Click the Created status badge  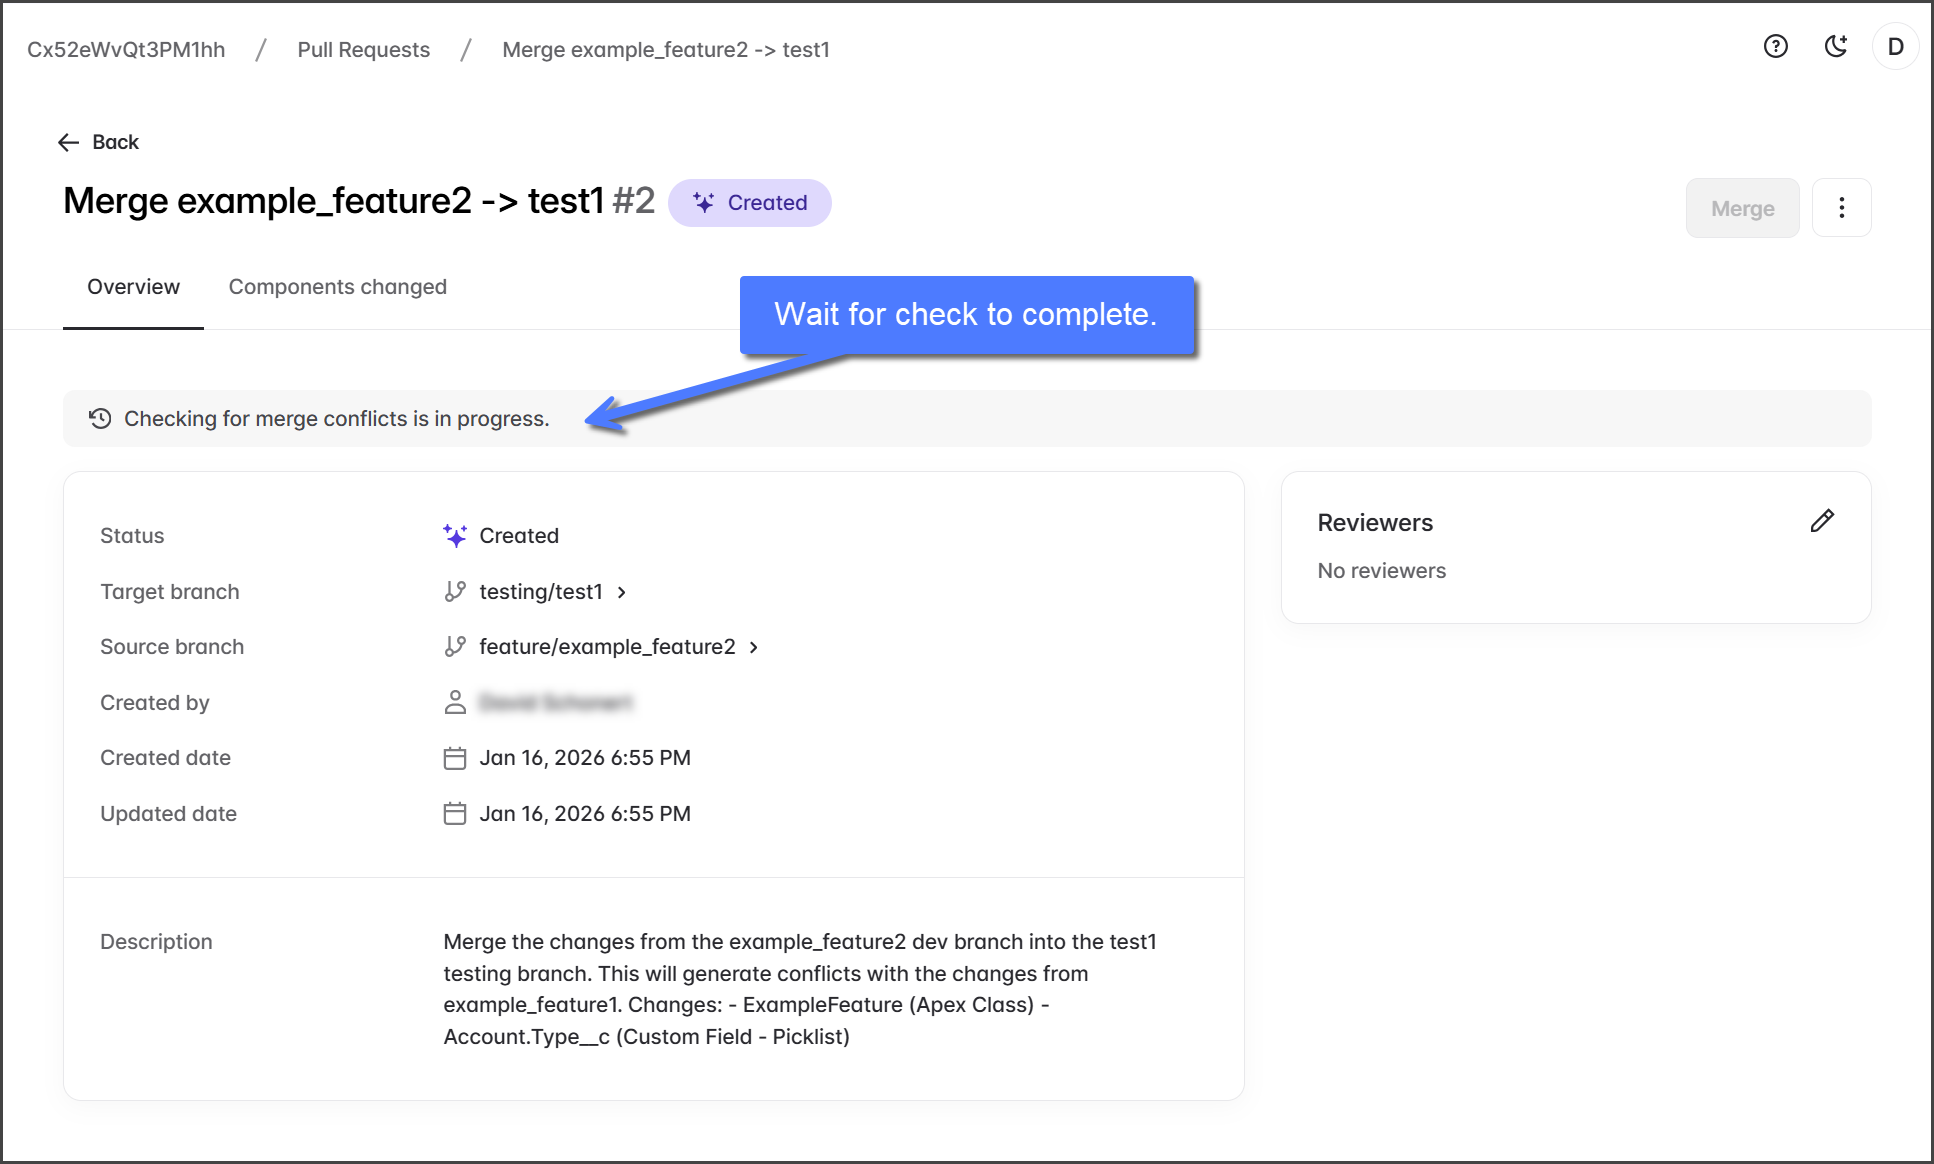coord(750,203)
